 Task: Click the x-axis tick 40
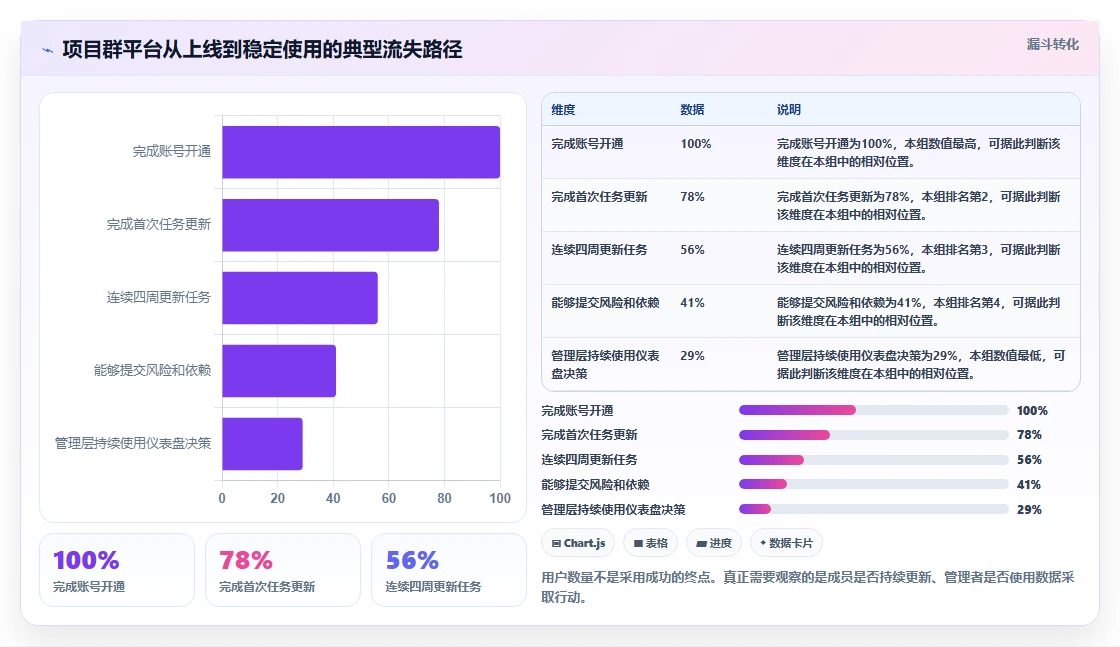pos(333,498)
